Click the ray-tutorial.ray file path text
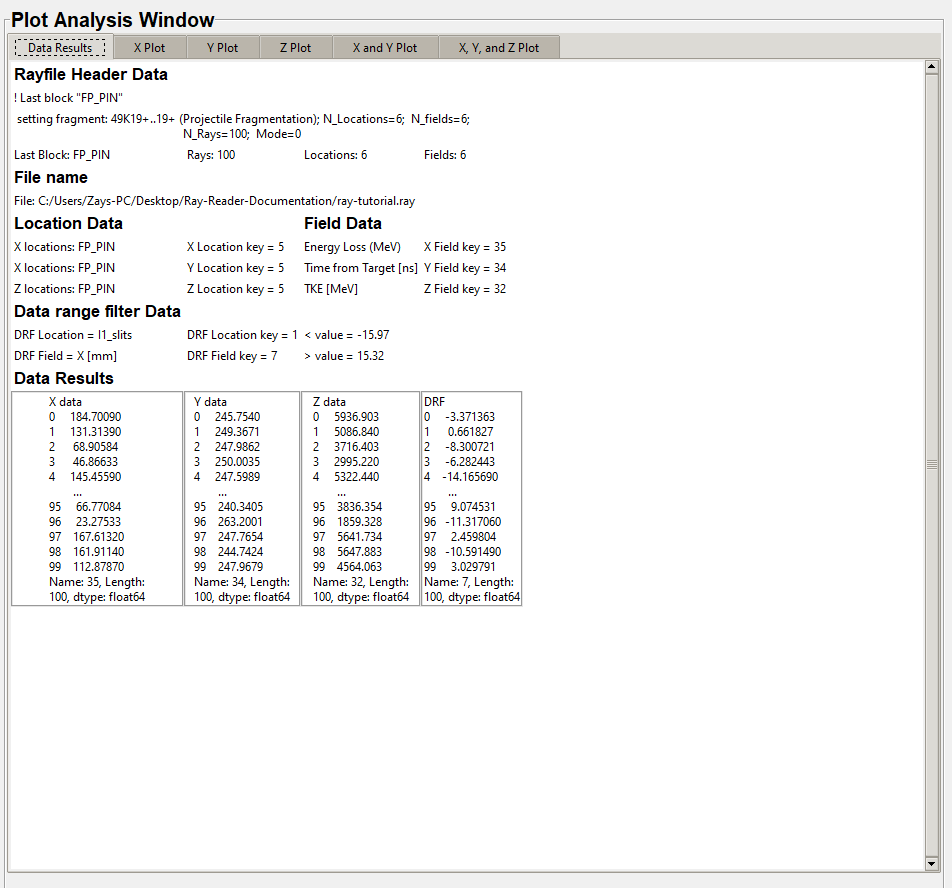952x888 pixels. click(x=214, y=201)
